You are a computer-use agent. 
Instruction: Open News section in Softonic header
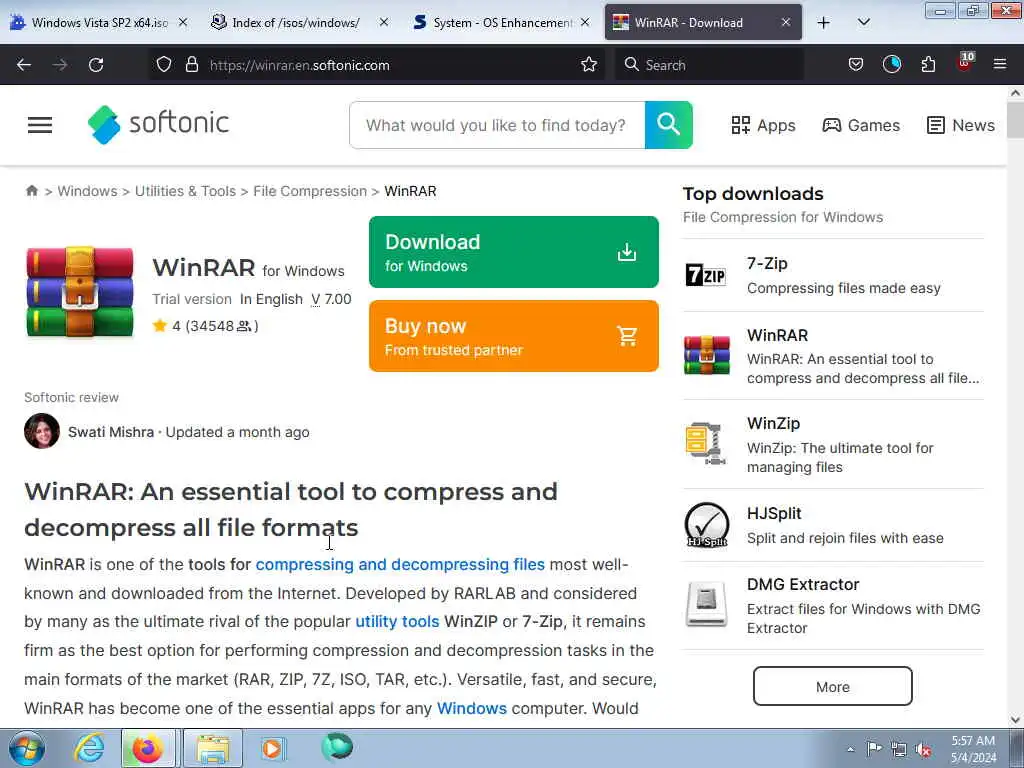pyautogui.click(x=961, y=125)
